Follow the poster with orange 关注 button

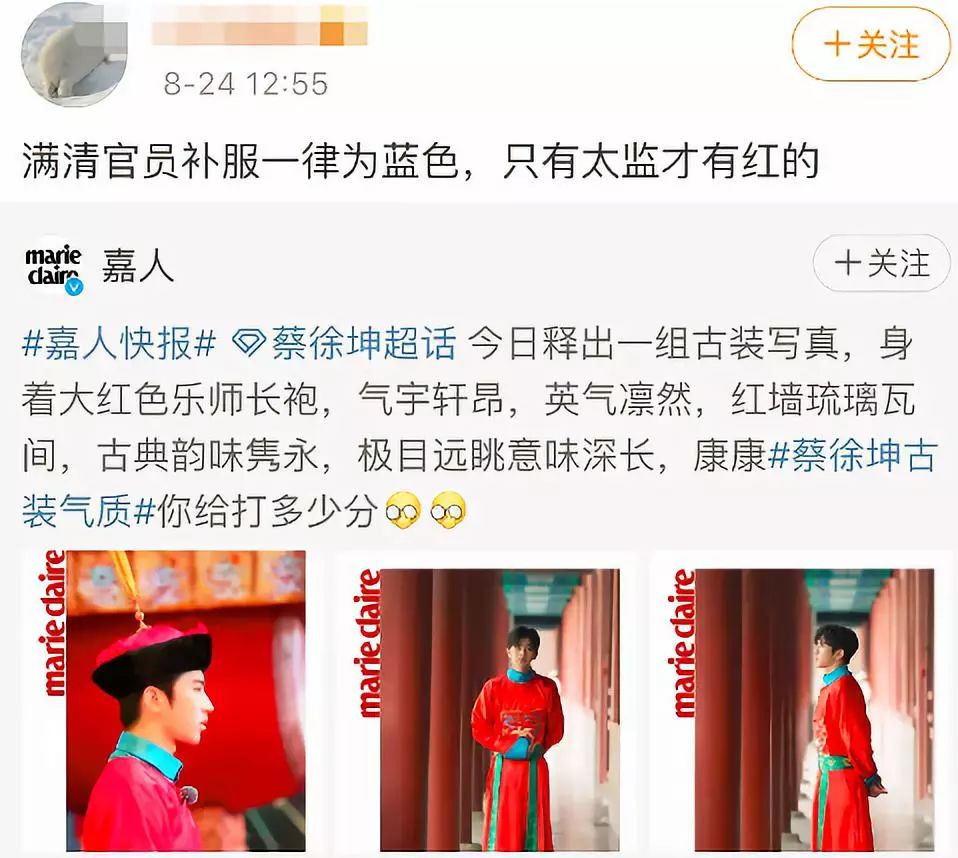point(871,45)
